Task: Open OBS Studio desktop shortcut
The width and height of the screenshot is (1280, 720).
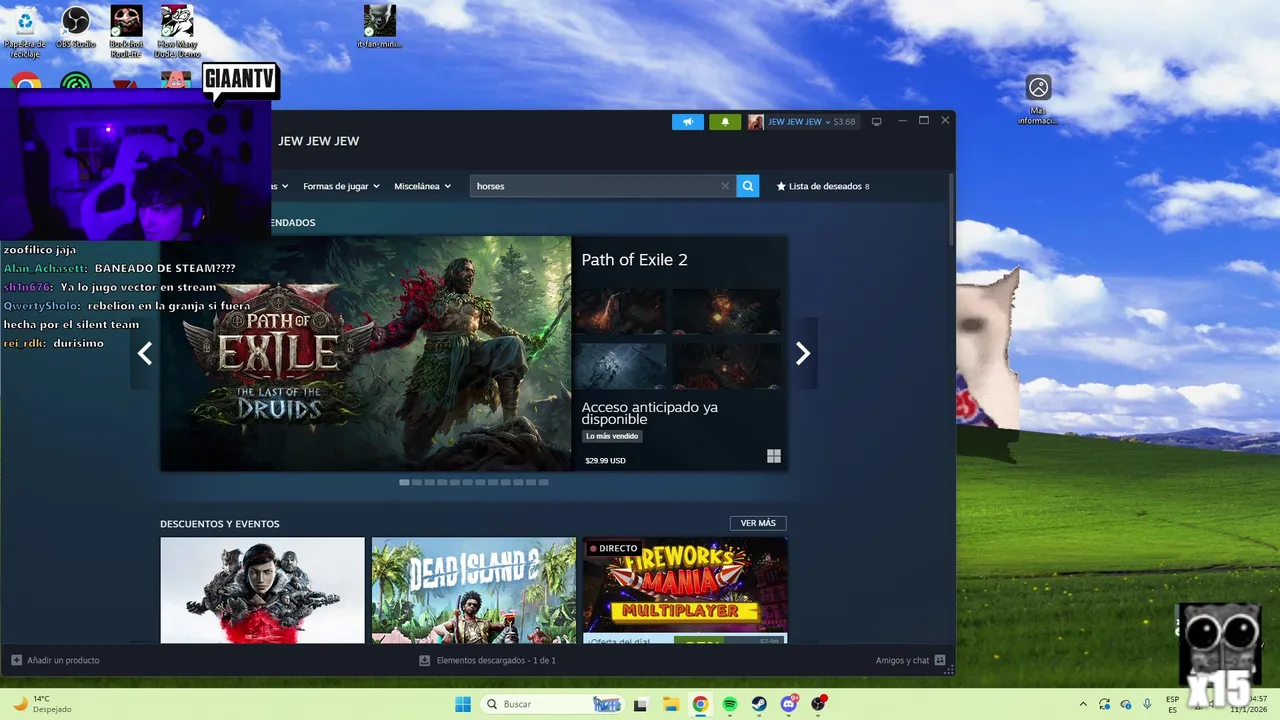Action: (x=76, y=28)
